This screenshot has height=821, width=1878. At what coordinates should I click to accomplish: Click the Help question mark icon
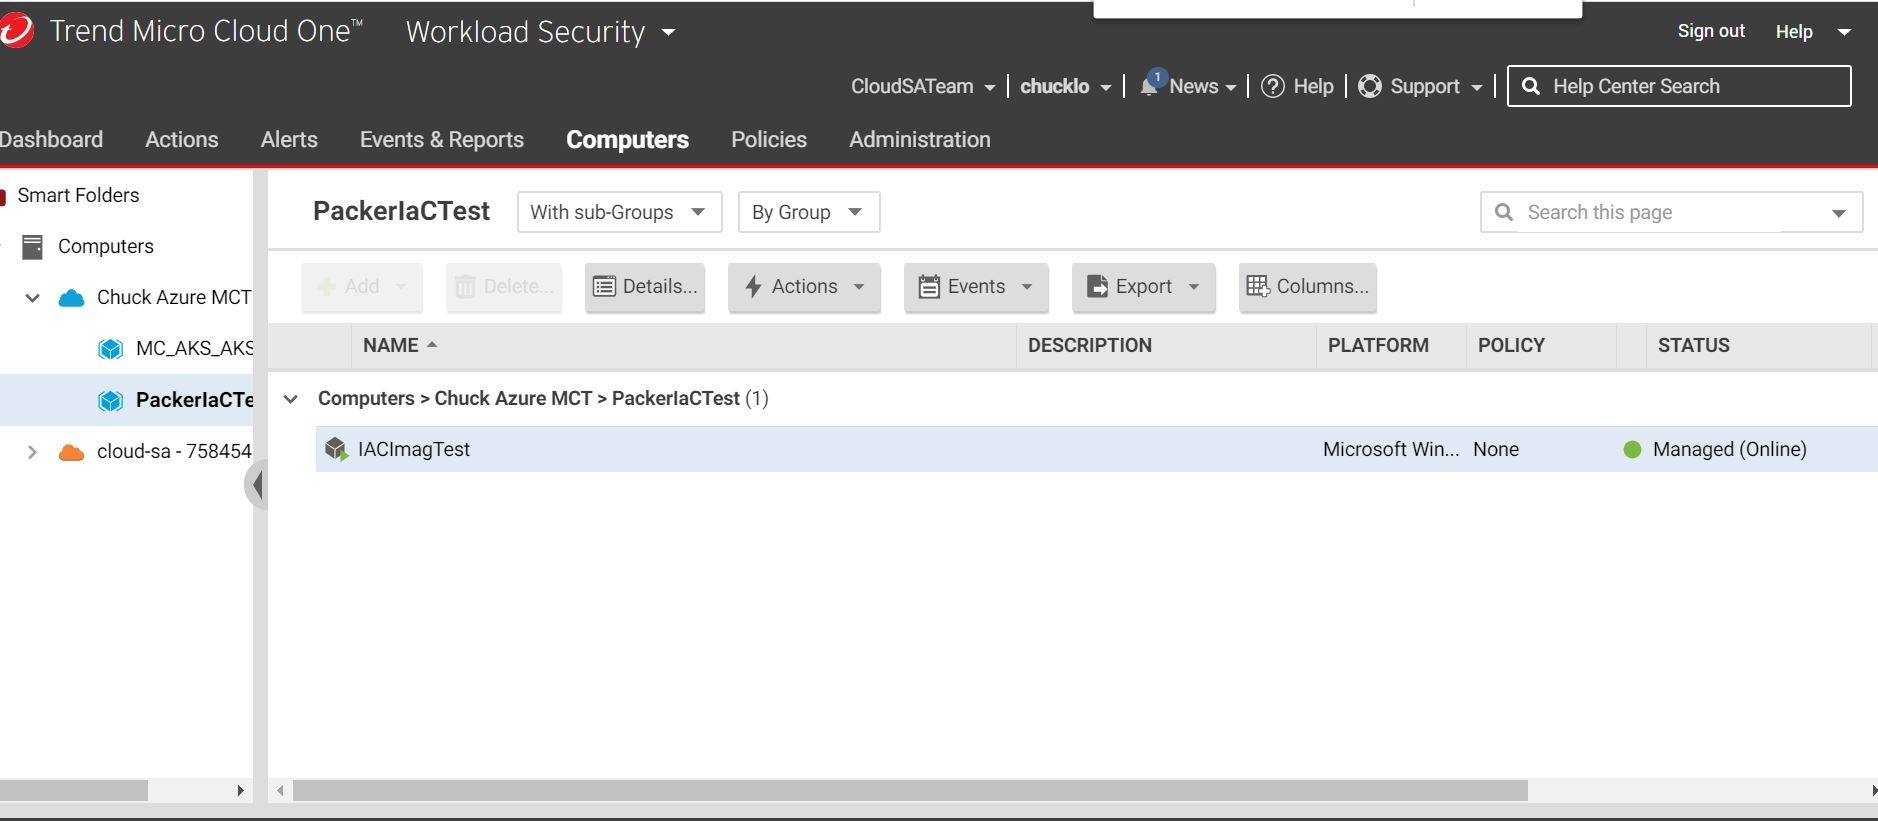1272,86
